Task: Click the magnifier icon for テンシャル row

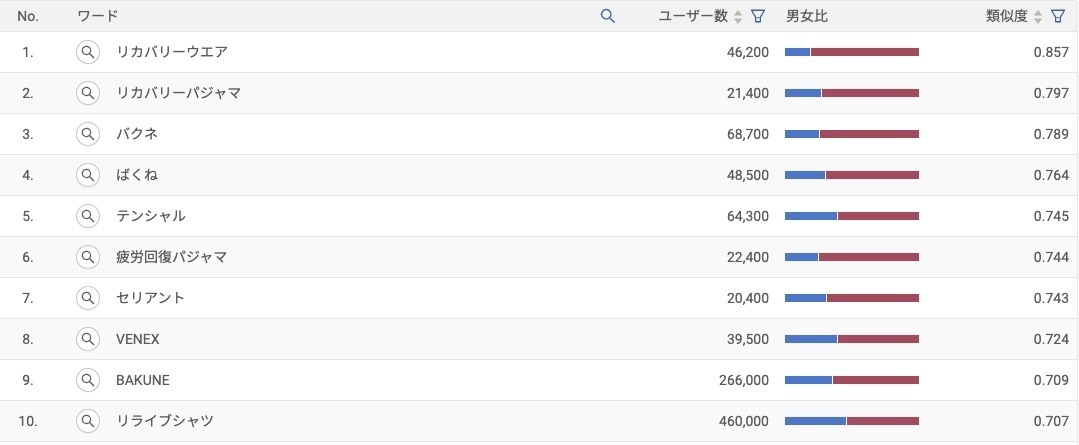Action: (x=88, y=216)
